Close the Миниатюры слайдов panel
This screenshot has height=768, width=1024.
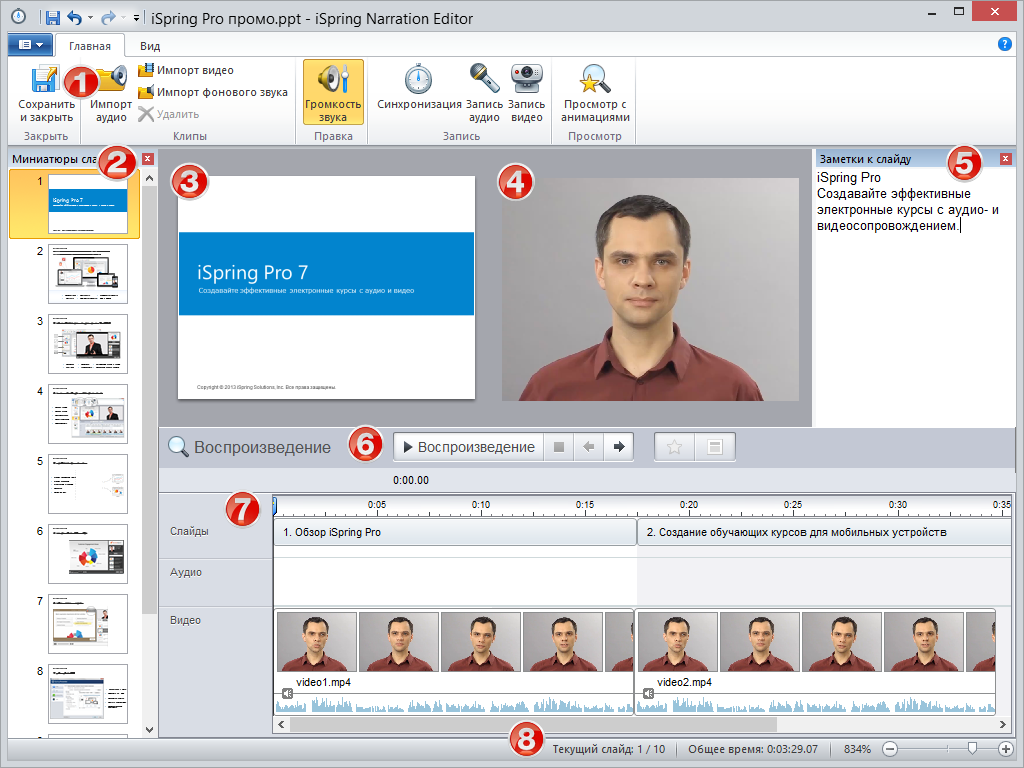pyautogui.click(x=148, y=159)
